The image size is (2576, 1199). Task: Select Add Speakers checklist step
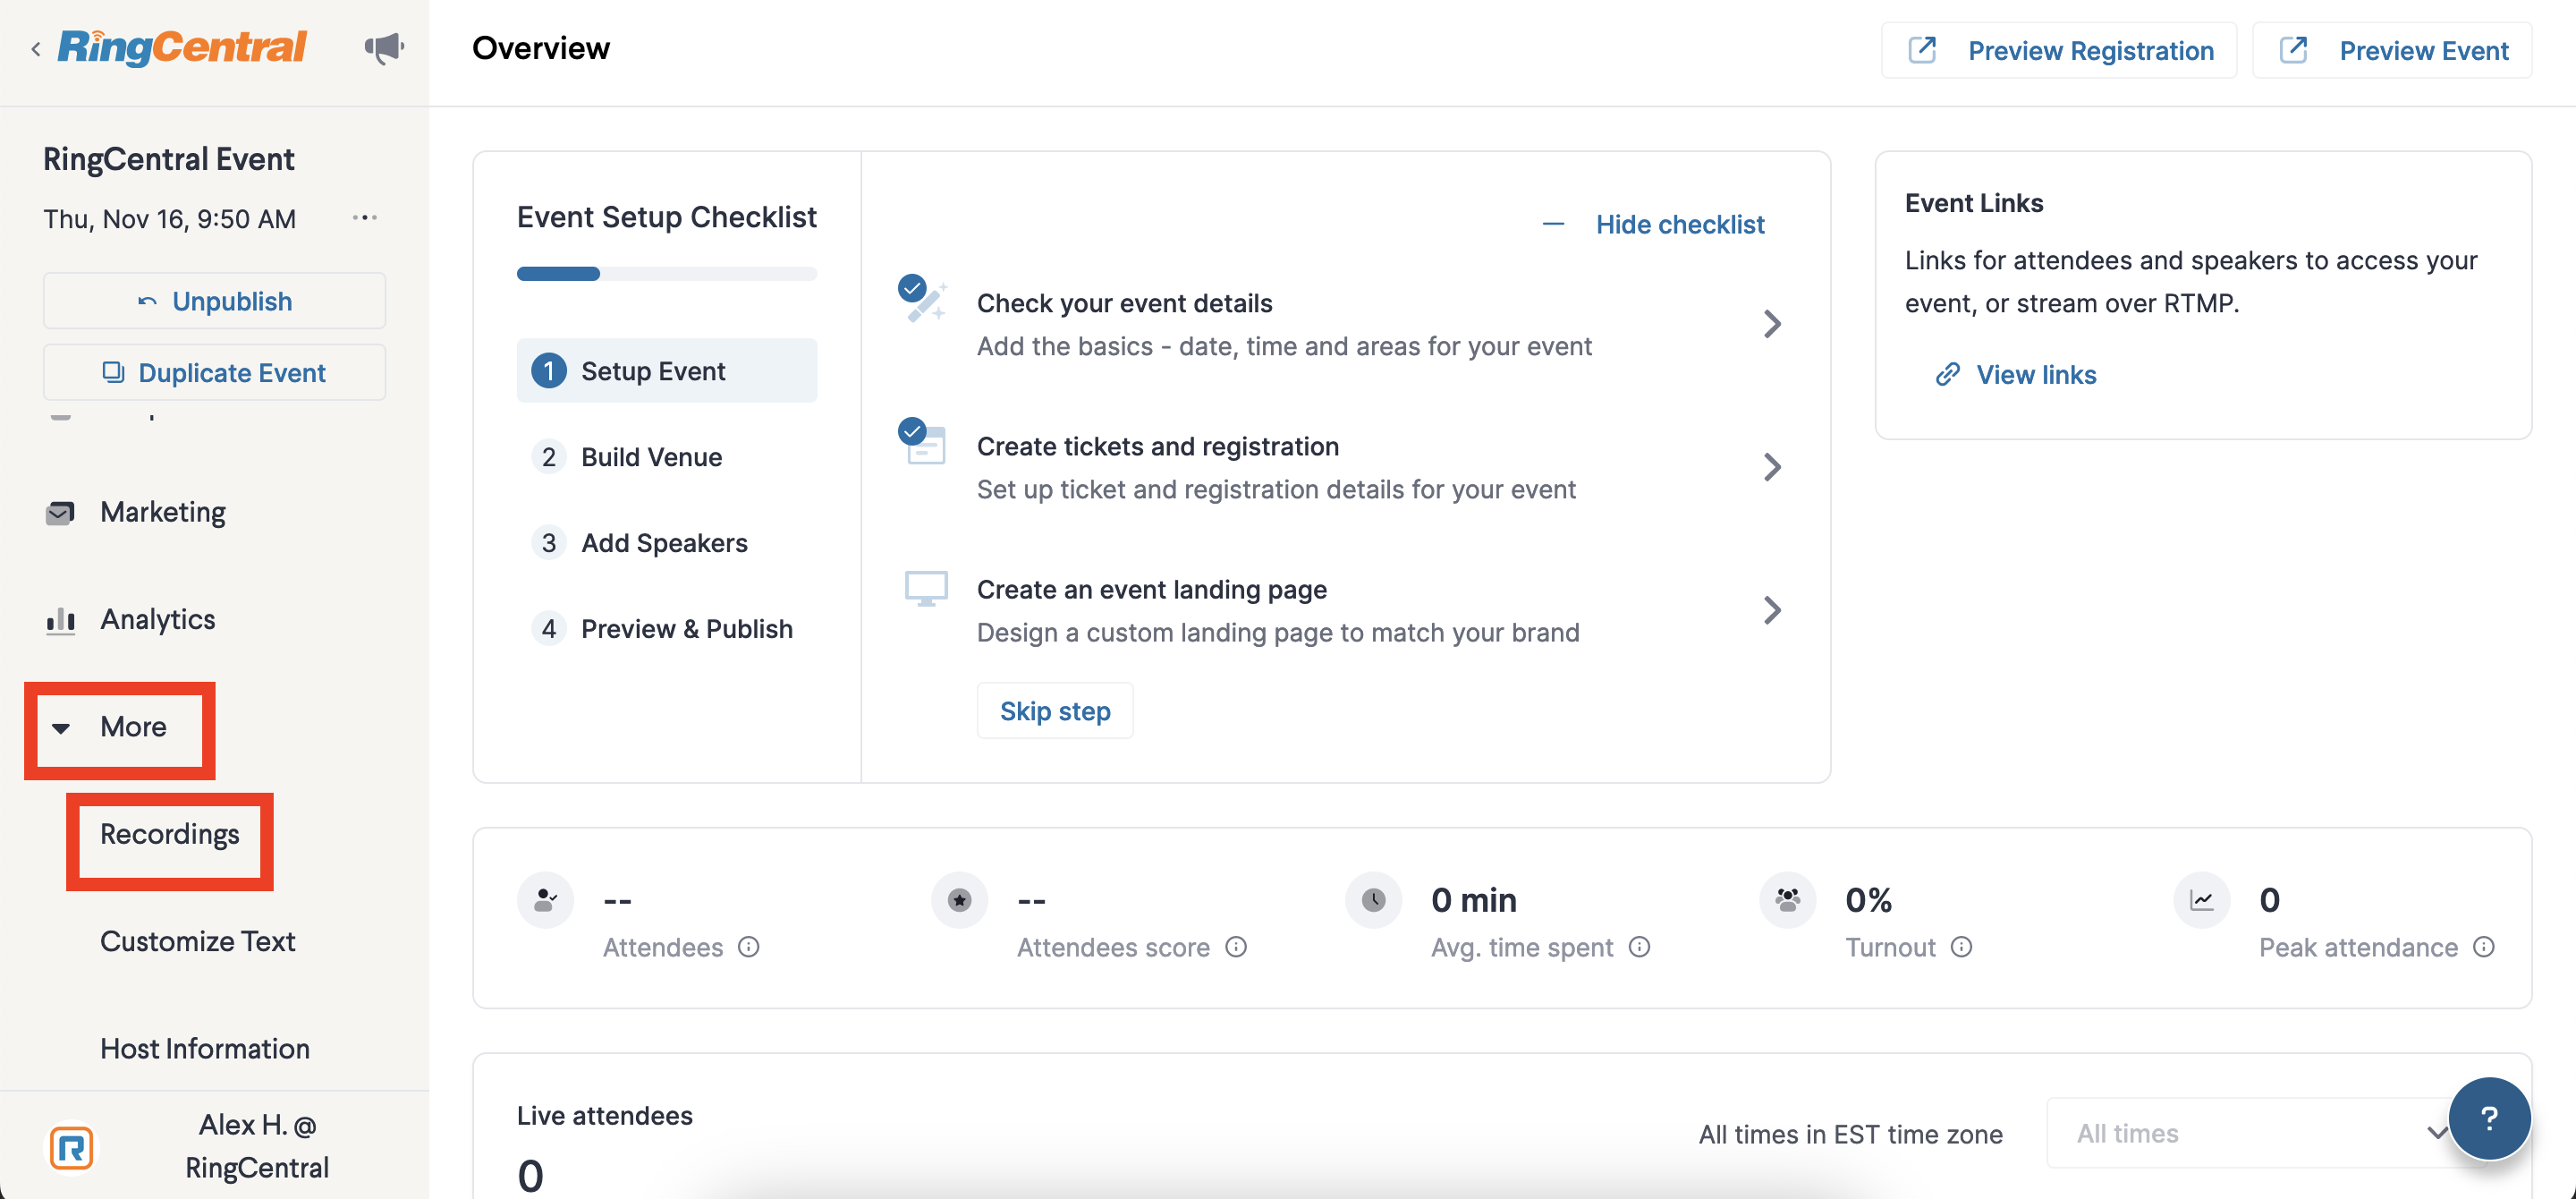(666, 542)
